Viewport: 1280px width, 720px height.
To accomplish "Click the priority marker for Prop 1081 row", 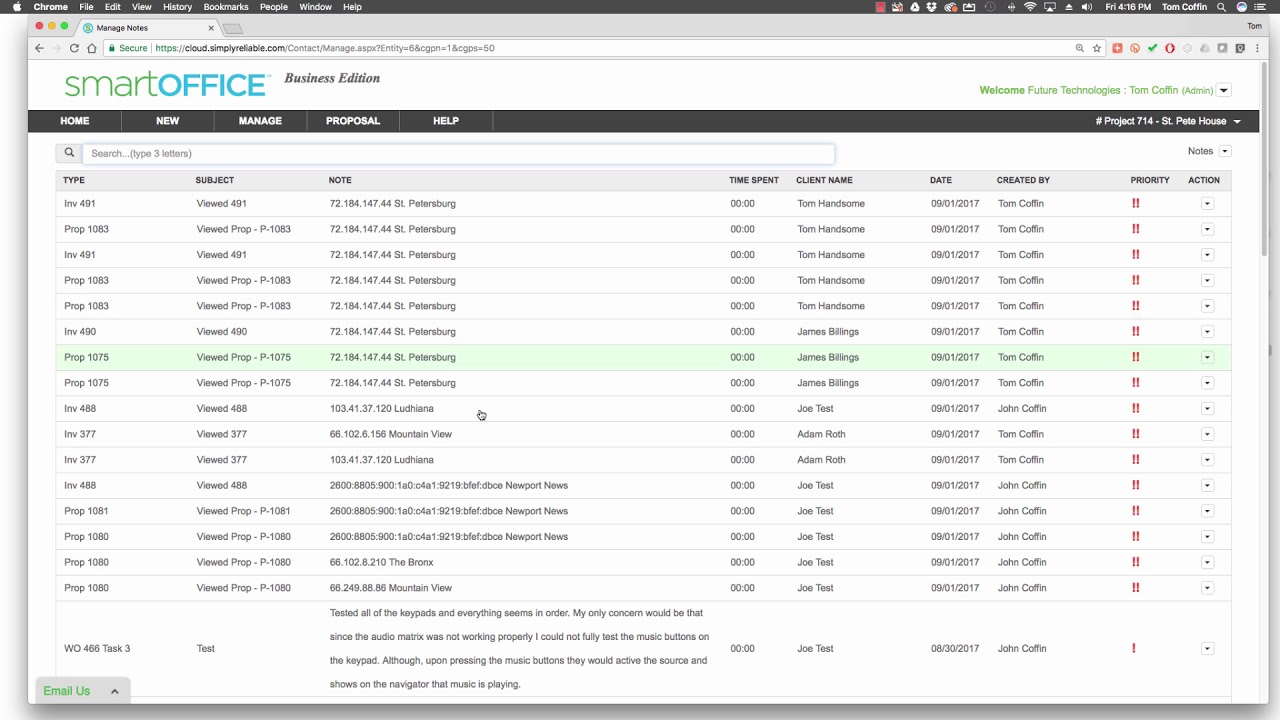I will [x=1135, y=511].
